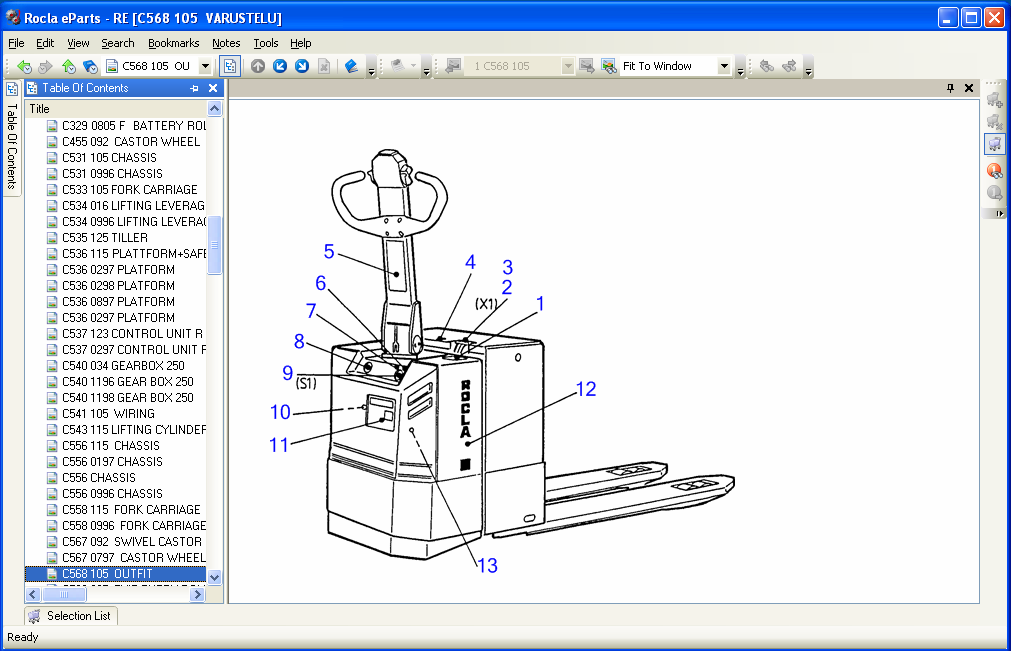Click part number 5 callout on diagram
The height and width of the screenshot is (651, 1011).
point(329,251)
